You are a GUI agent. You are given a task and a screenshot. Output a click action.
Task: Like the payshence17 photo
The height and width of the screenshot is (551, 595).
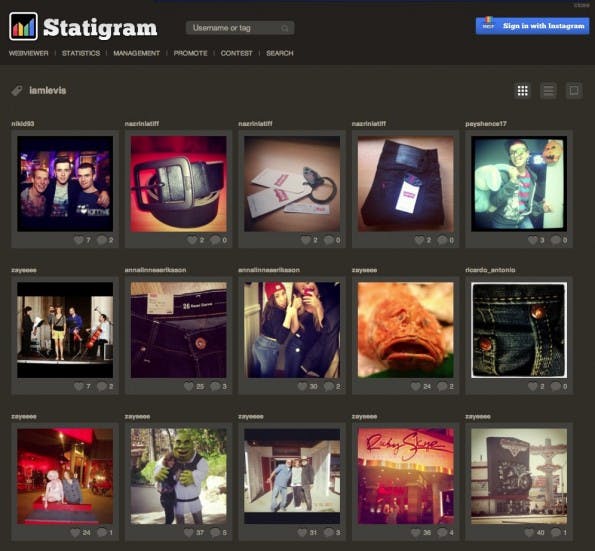pyautogui.click(x=533, y=240)
